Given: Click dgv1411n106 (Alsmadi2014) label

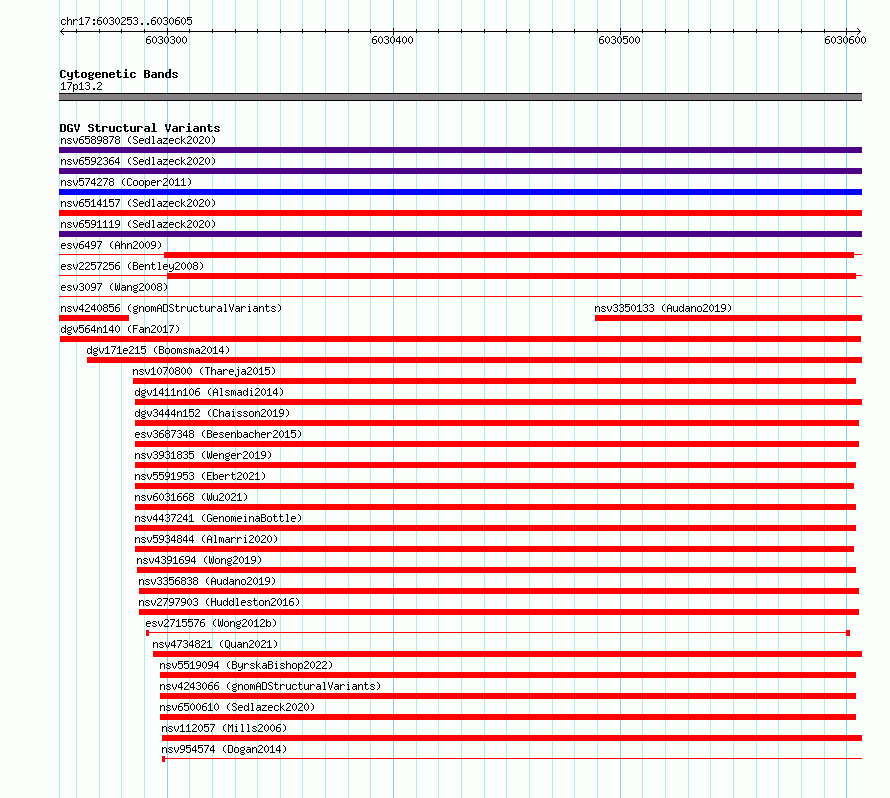Looking at the screenshot, I should click(209, 392).
